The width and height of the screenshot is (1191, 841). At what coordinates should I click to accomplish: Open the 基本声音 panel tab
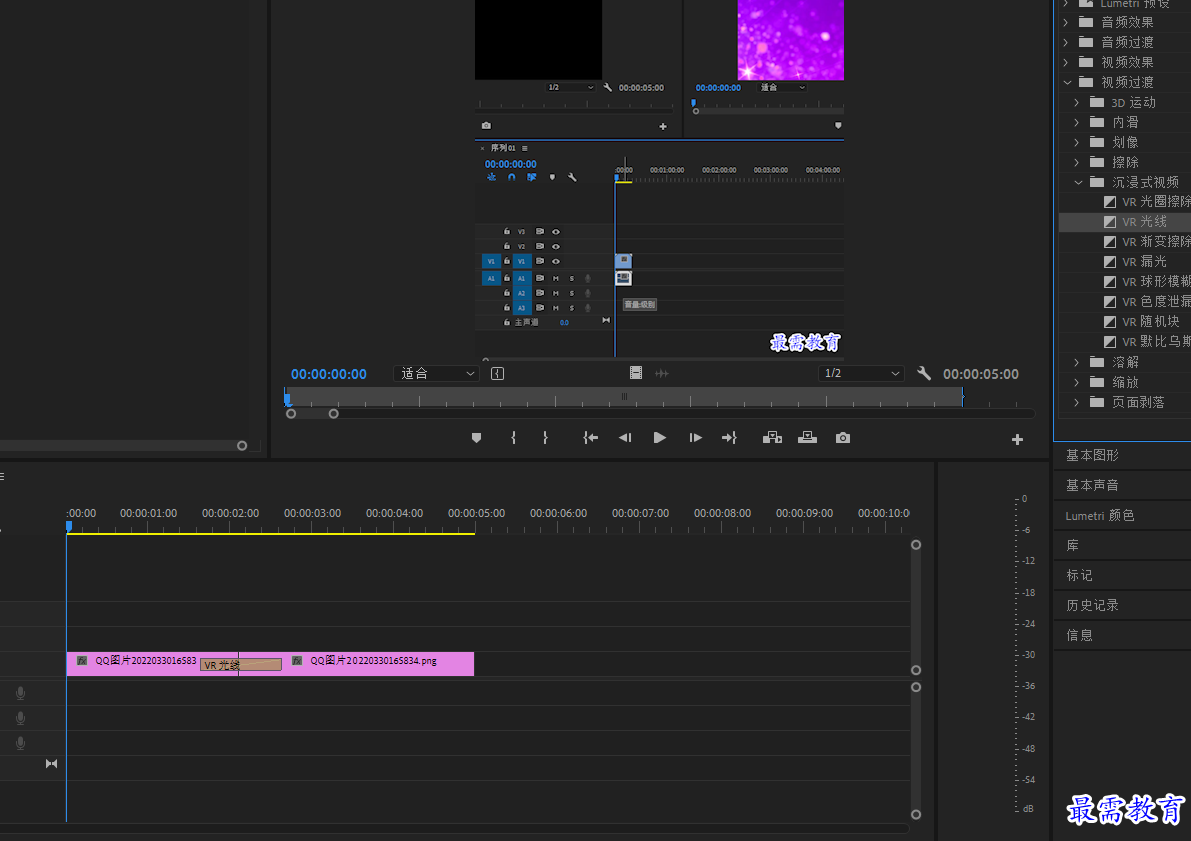[1092, 485]
